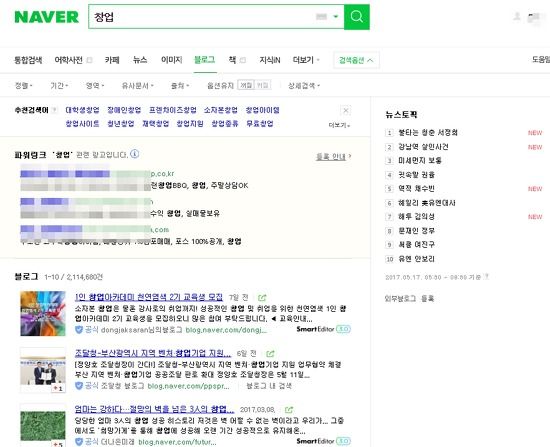This screenshot has height=447, width=550.
Task: Select the 블로그 tab
Action: [x=205, y=60]
